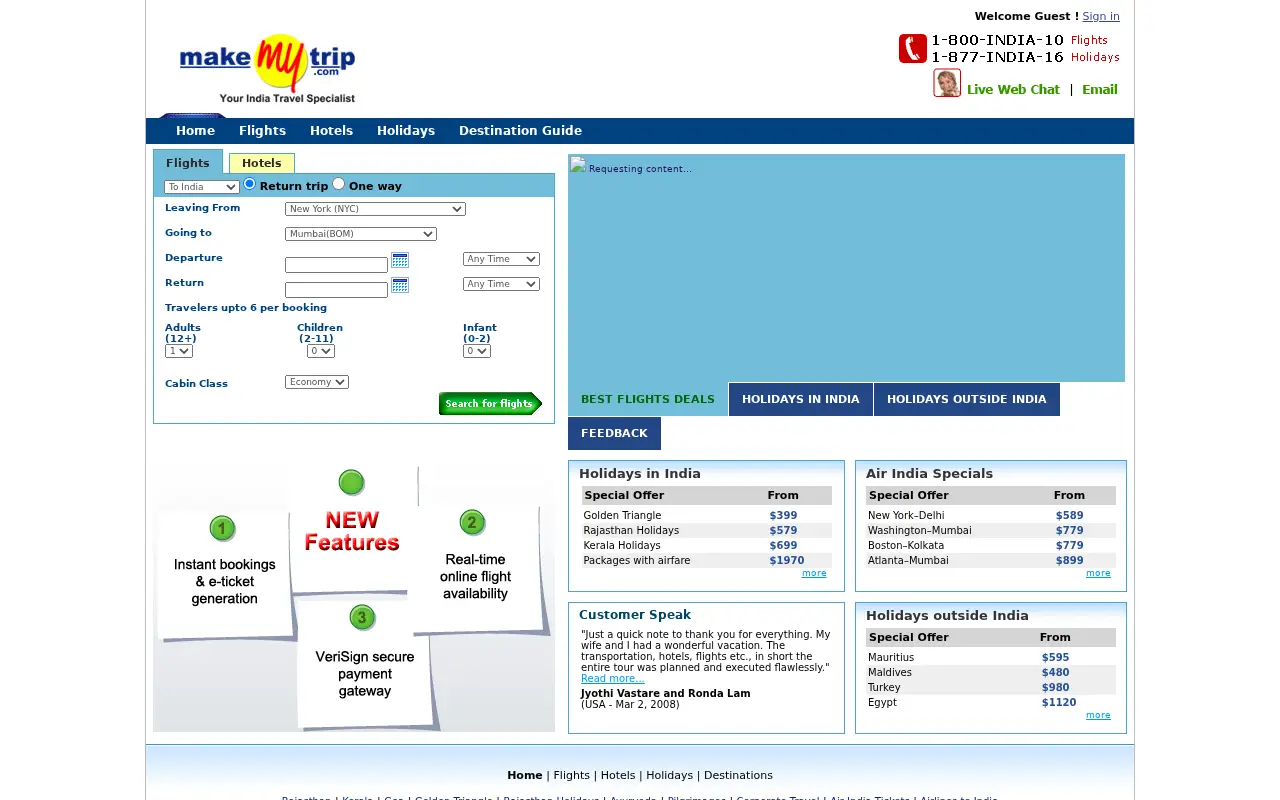Select the Flights search tab
This screenshot has width=1280, height=800.
(x=188, y=162)
